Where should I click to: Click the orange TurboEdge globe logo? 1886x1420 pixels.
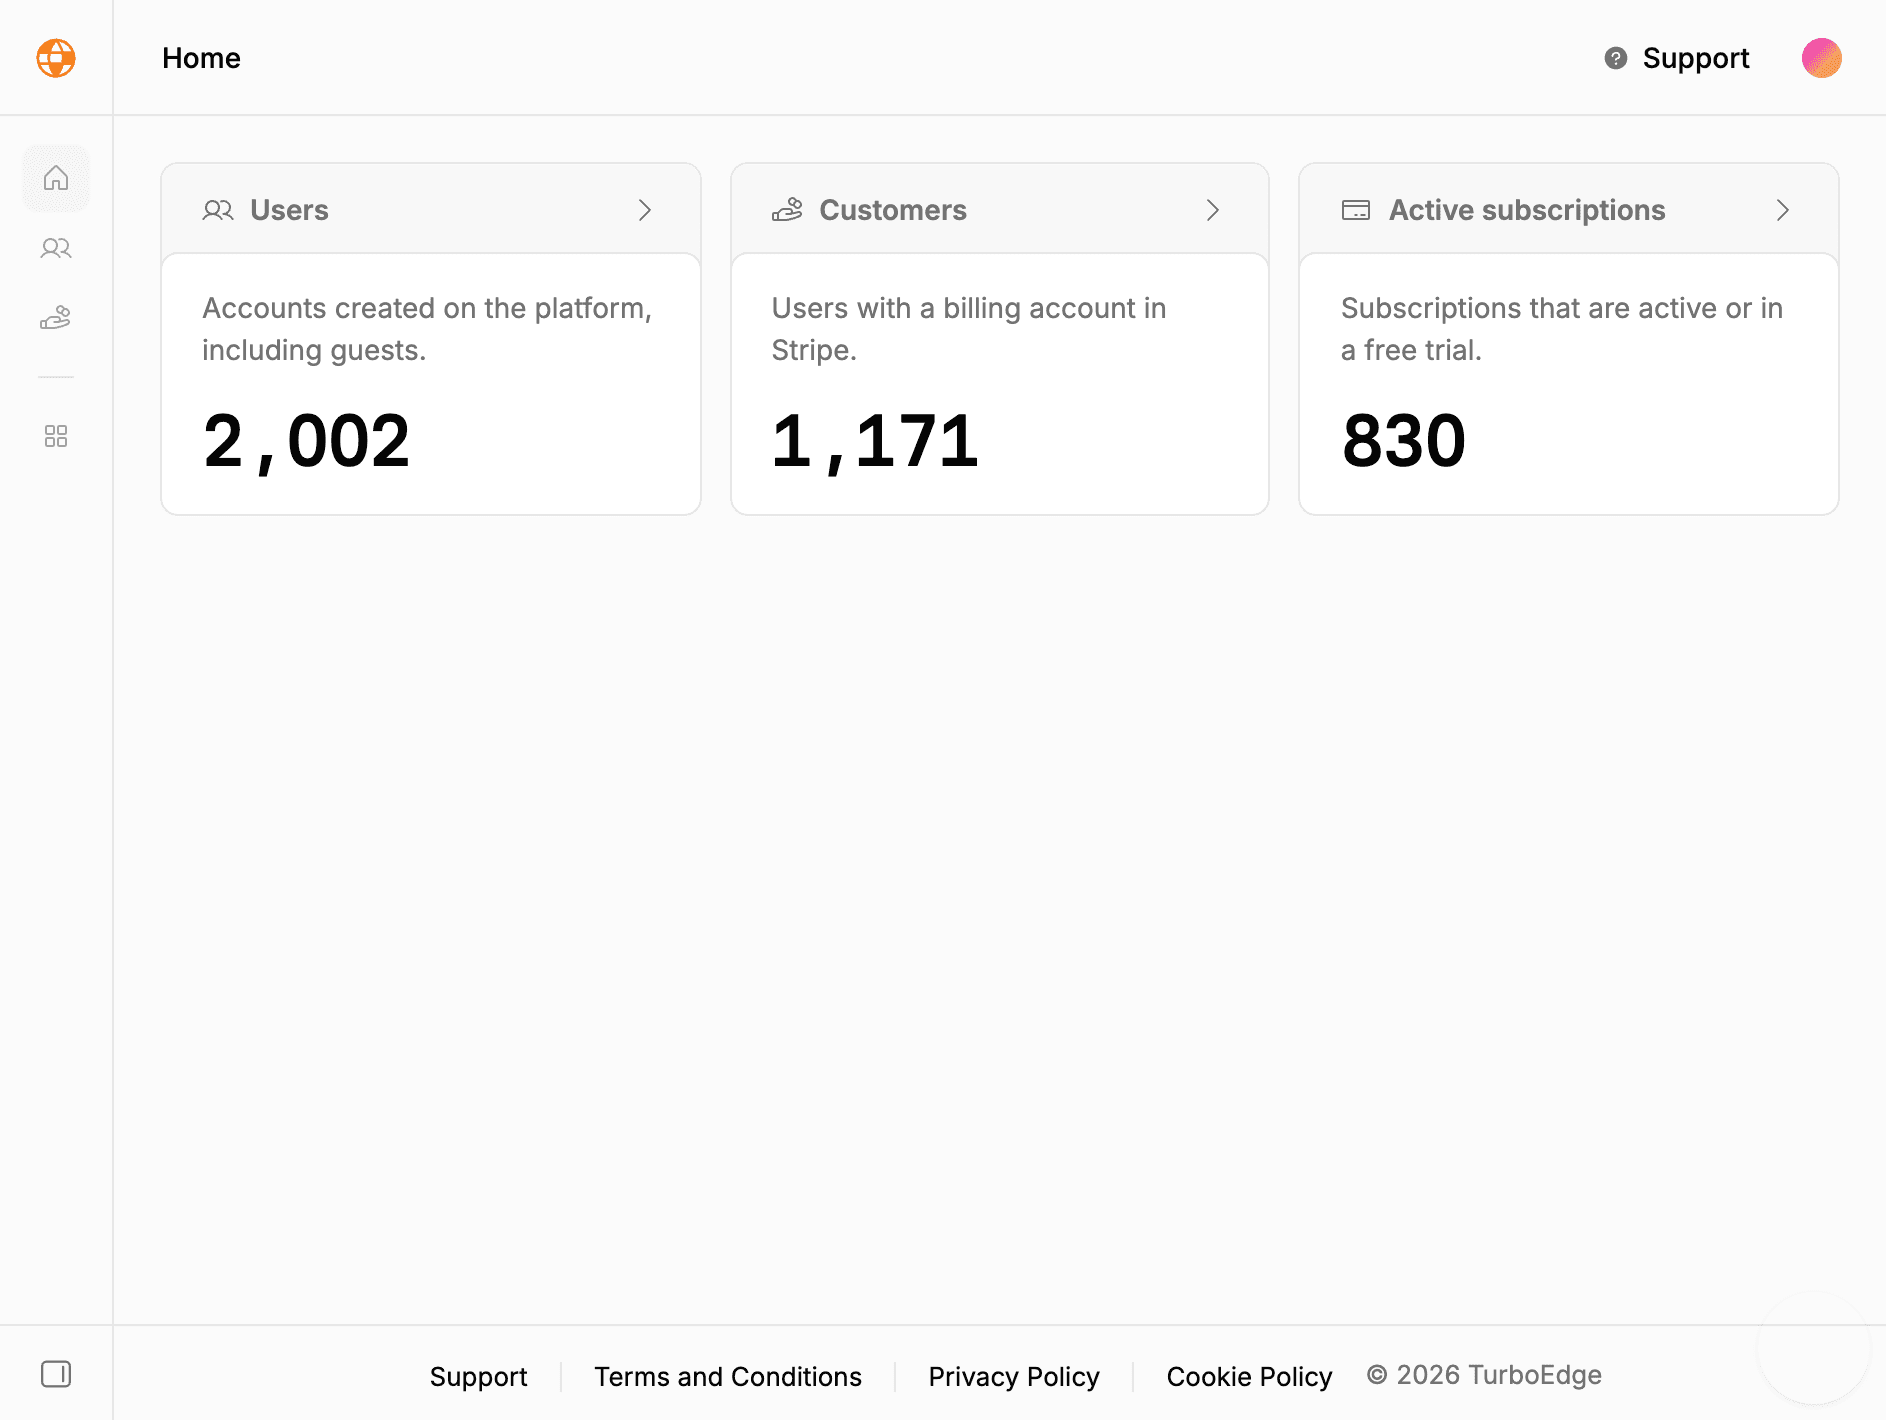pos(56,58)
